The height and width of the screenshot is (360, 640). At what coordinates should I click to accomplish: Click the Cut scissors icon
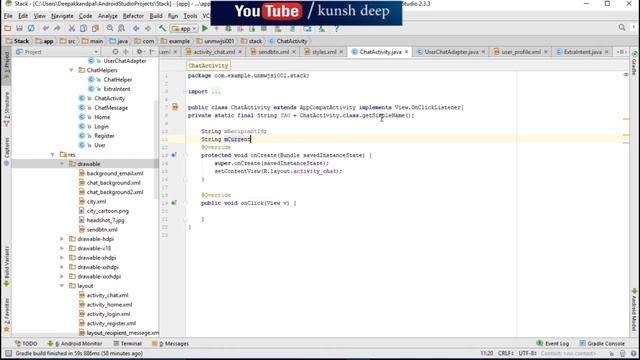pos(71,28)
